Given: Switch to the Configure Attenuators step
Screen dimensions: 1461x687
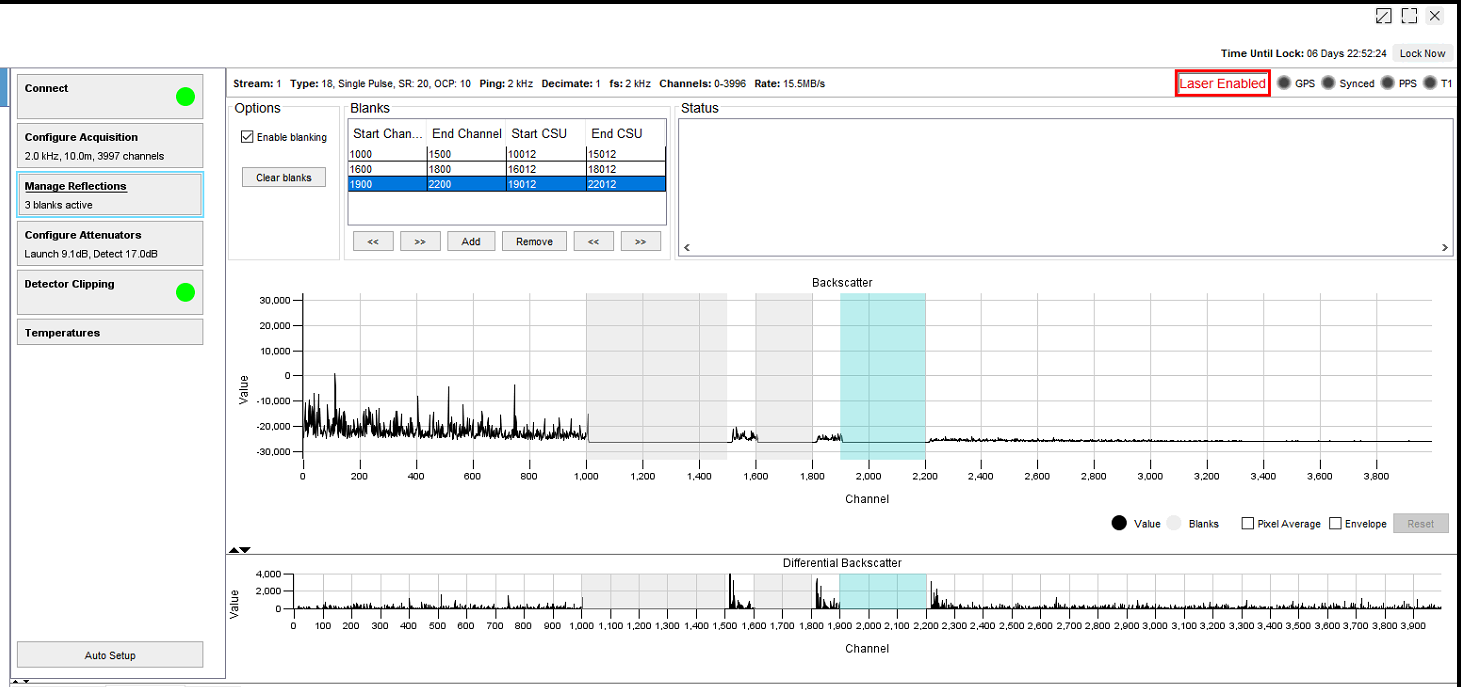Looking at the screenshot, I should (x=110, y=244).
